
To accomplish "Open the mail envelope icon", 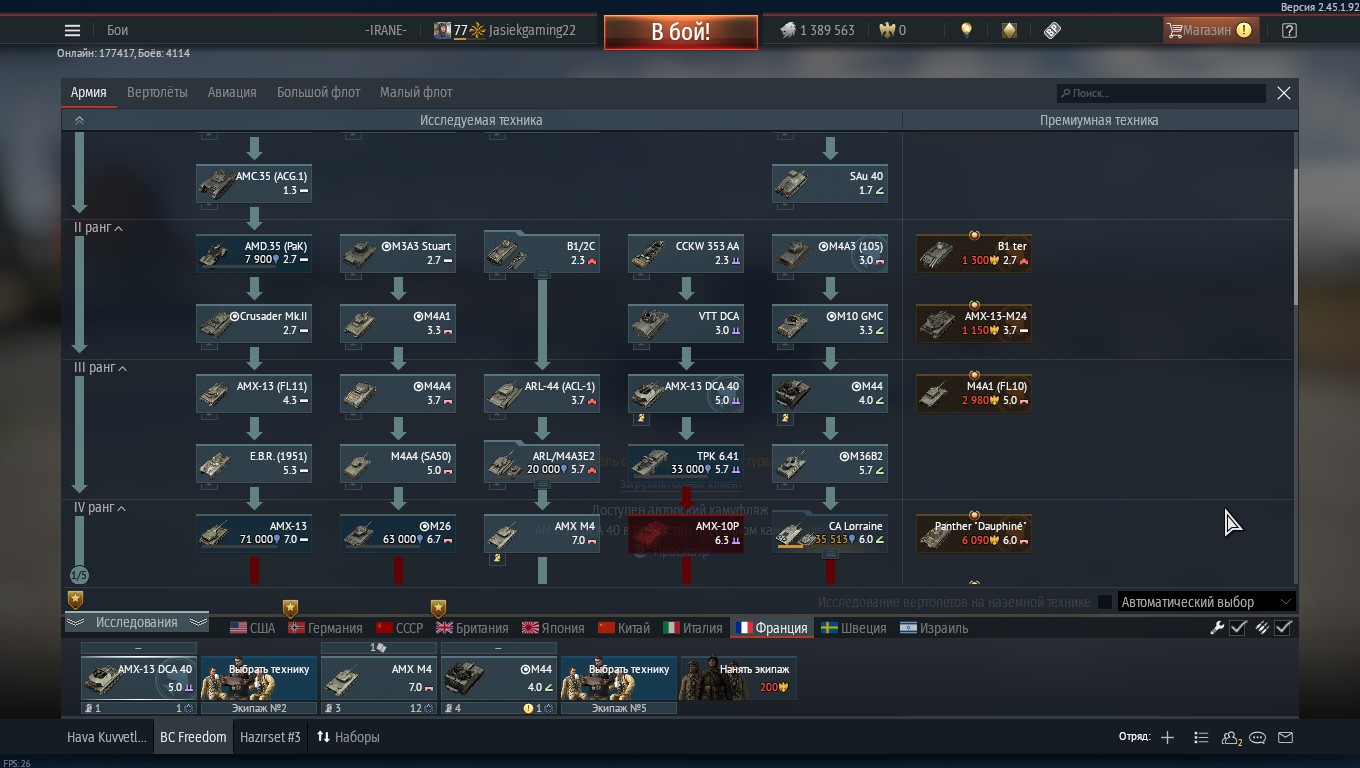I will pos(1286,738).
